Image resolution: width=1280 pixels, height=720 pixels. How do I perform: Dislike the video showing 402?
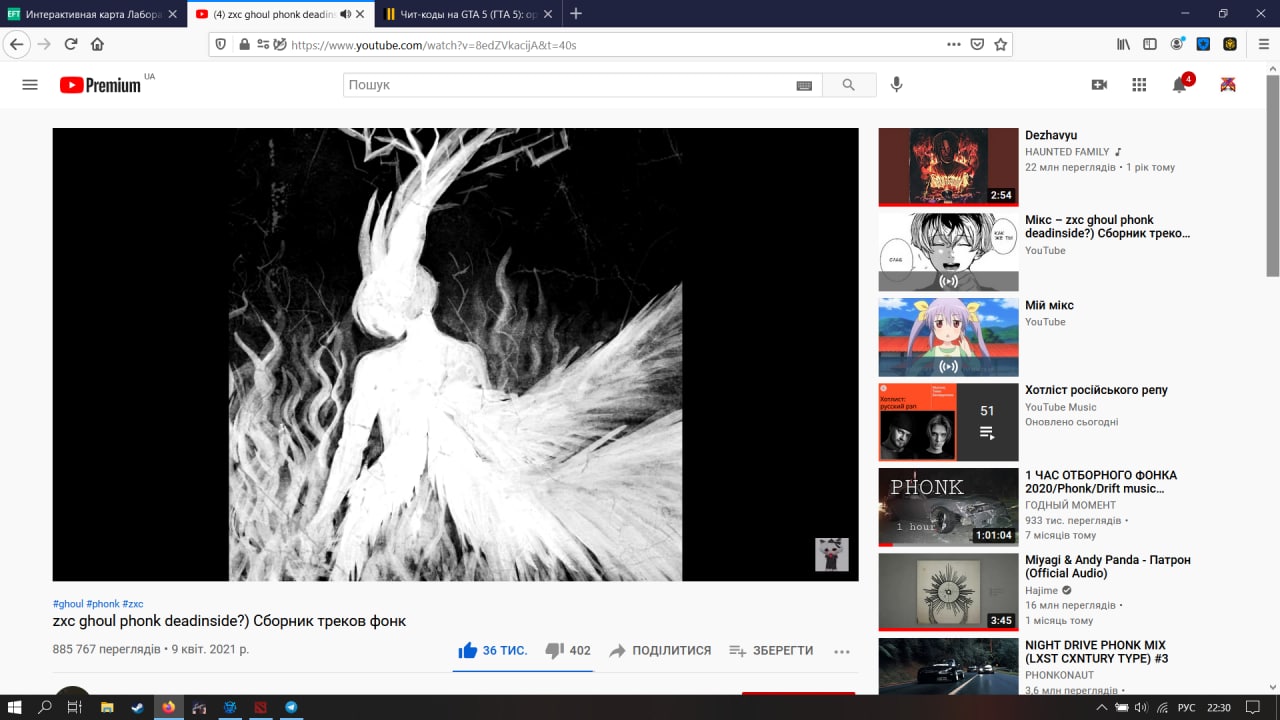[568, 650]
